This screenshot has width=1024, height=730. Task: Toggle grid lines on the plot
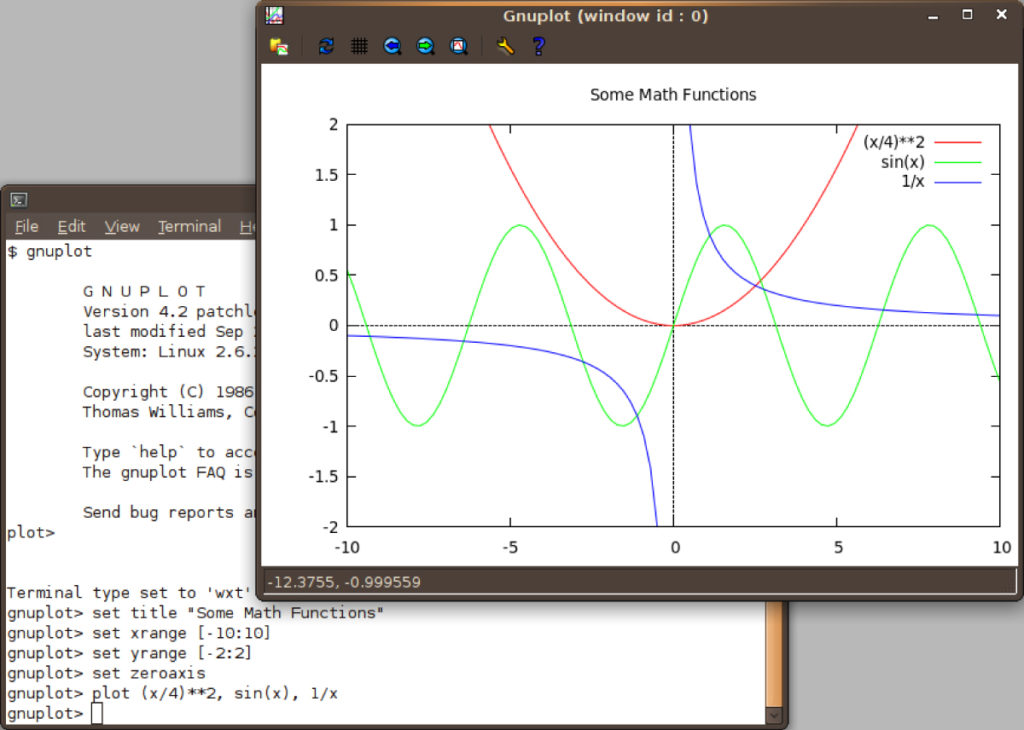359,45
